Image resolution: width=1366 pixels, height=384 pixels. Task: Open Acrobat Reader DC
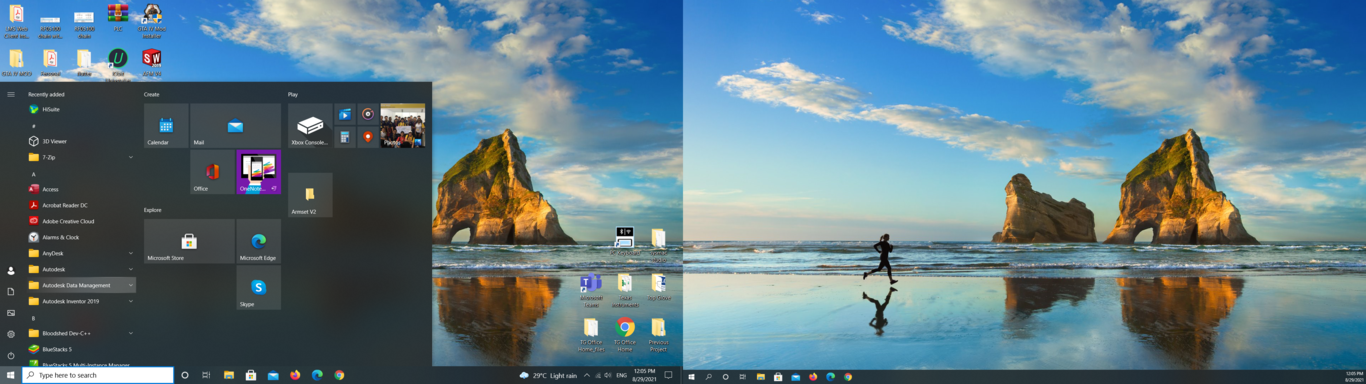(80, 205)
